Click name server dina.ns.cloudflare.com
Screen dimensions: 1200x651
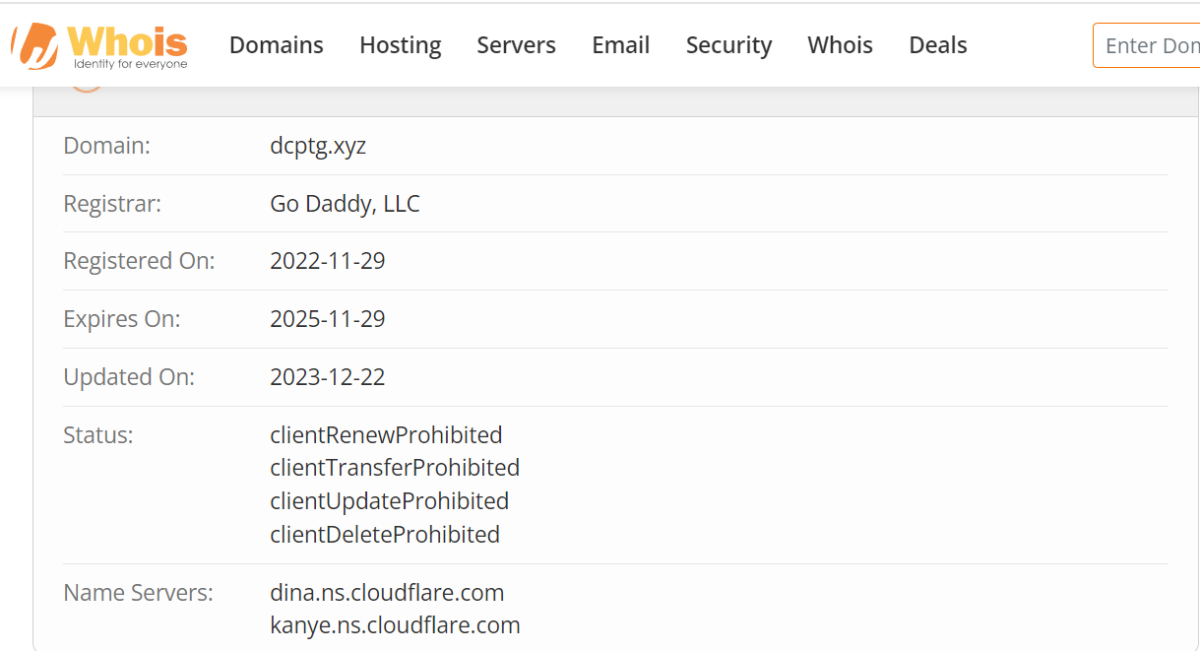(x=386, y=593)
